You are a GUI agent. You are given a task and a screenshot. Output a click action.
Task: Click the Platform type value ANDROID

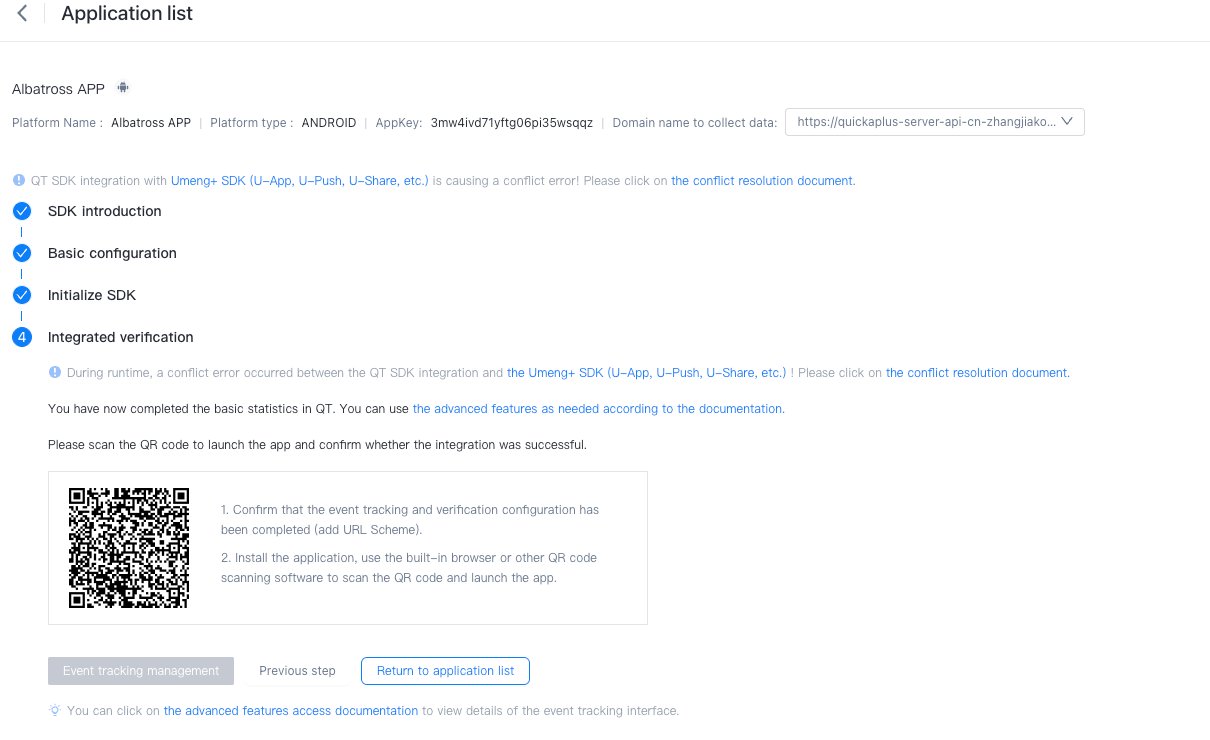[x=329, y=123]
